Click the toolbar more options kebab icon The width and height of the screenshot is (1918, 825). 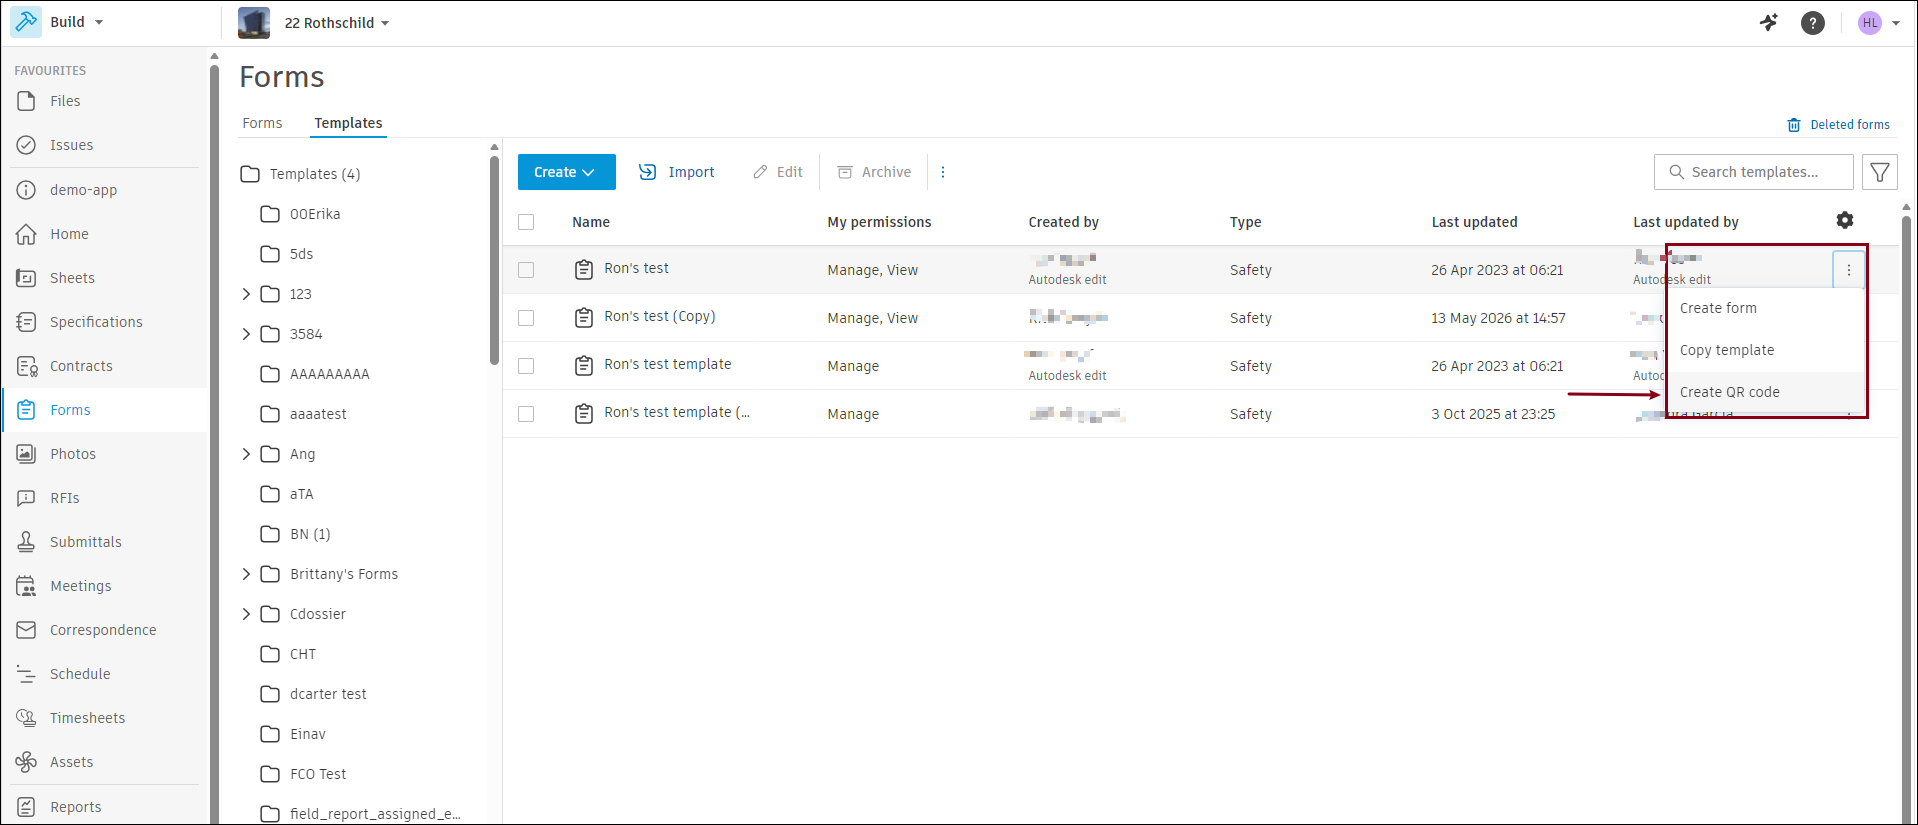[943, 172]
